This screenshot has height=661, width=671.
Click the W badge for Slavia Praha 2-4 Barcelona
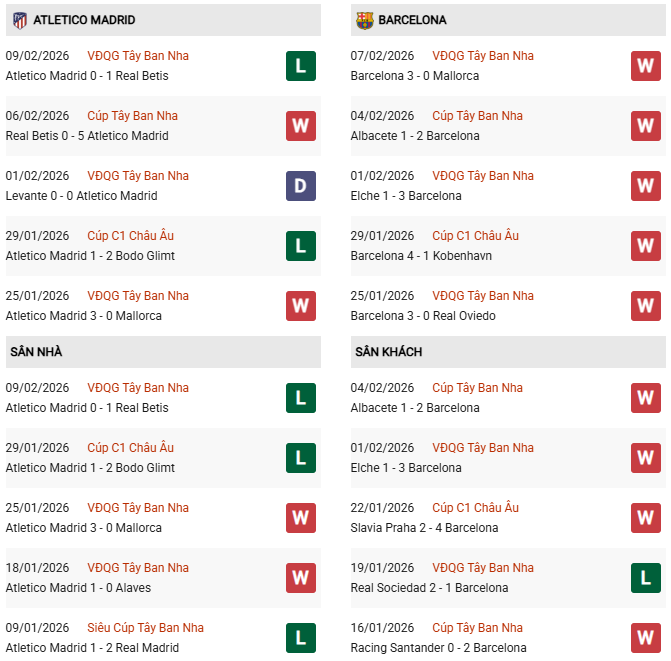point(645,518)
